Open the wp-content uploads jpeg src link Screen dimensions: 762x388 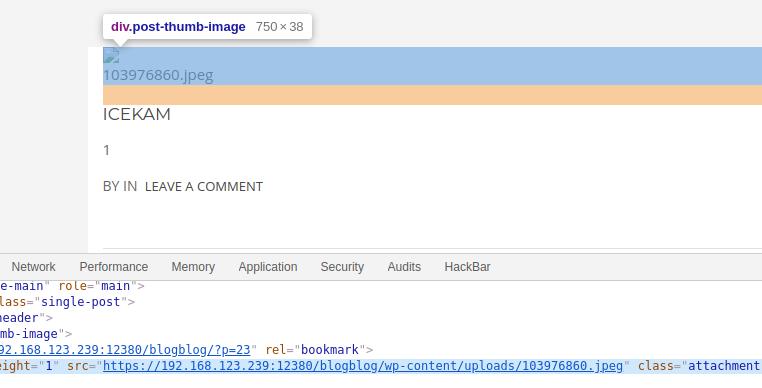(363, 366)
